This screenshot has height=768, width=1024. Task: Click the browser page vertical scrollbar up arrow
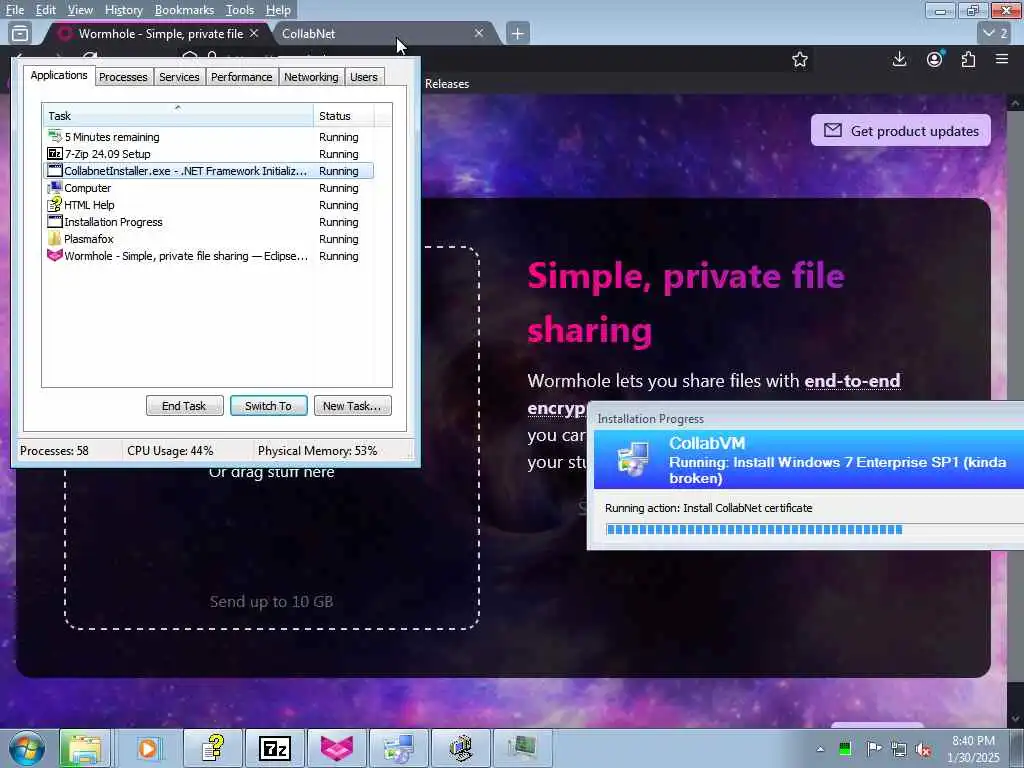1016,103
